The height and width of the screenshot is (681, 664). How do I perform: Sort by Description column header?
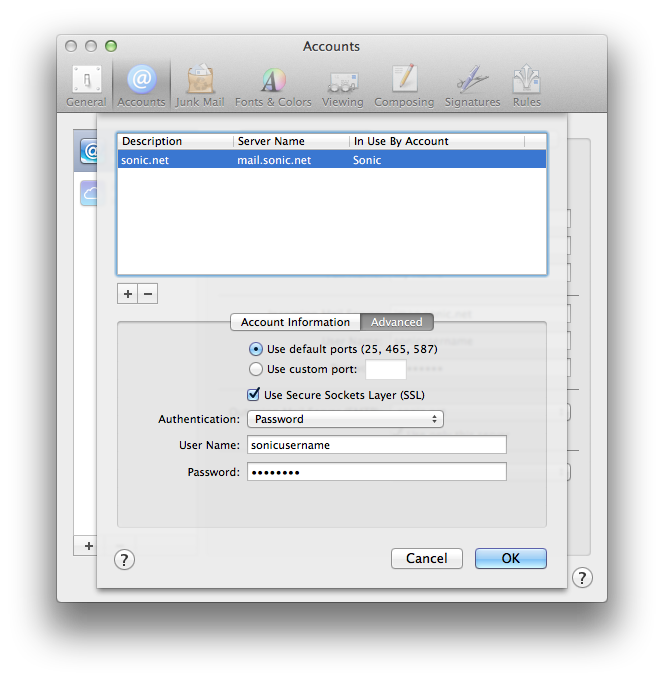pyautogui.click(x=175, y=141)
